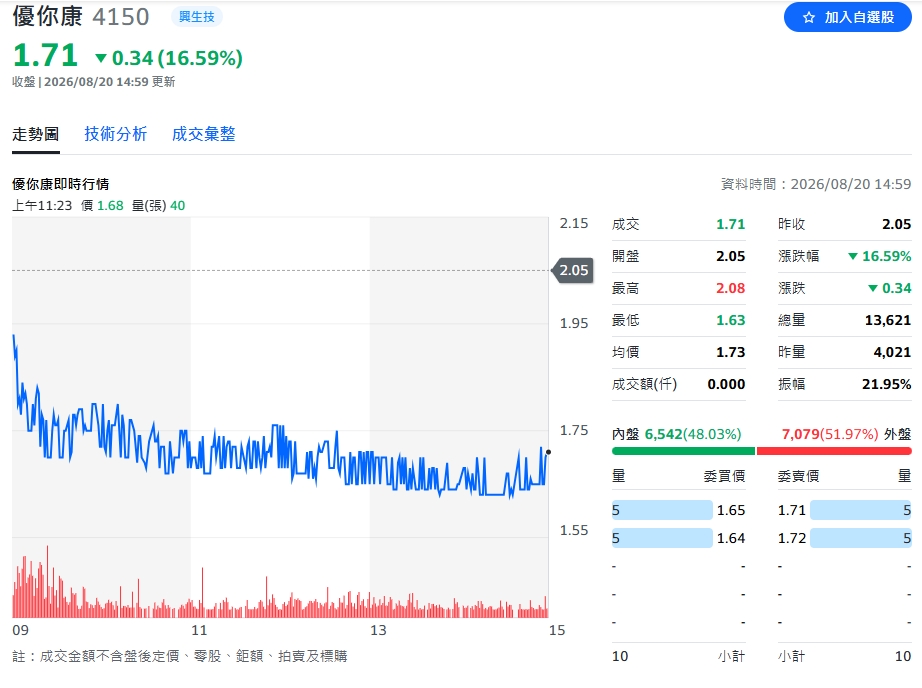Screen dimensions: 922x688
Task: Open the 技術分析 tab
Action: tap(116, 134)
